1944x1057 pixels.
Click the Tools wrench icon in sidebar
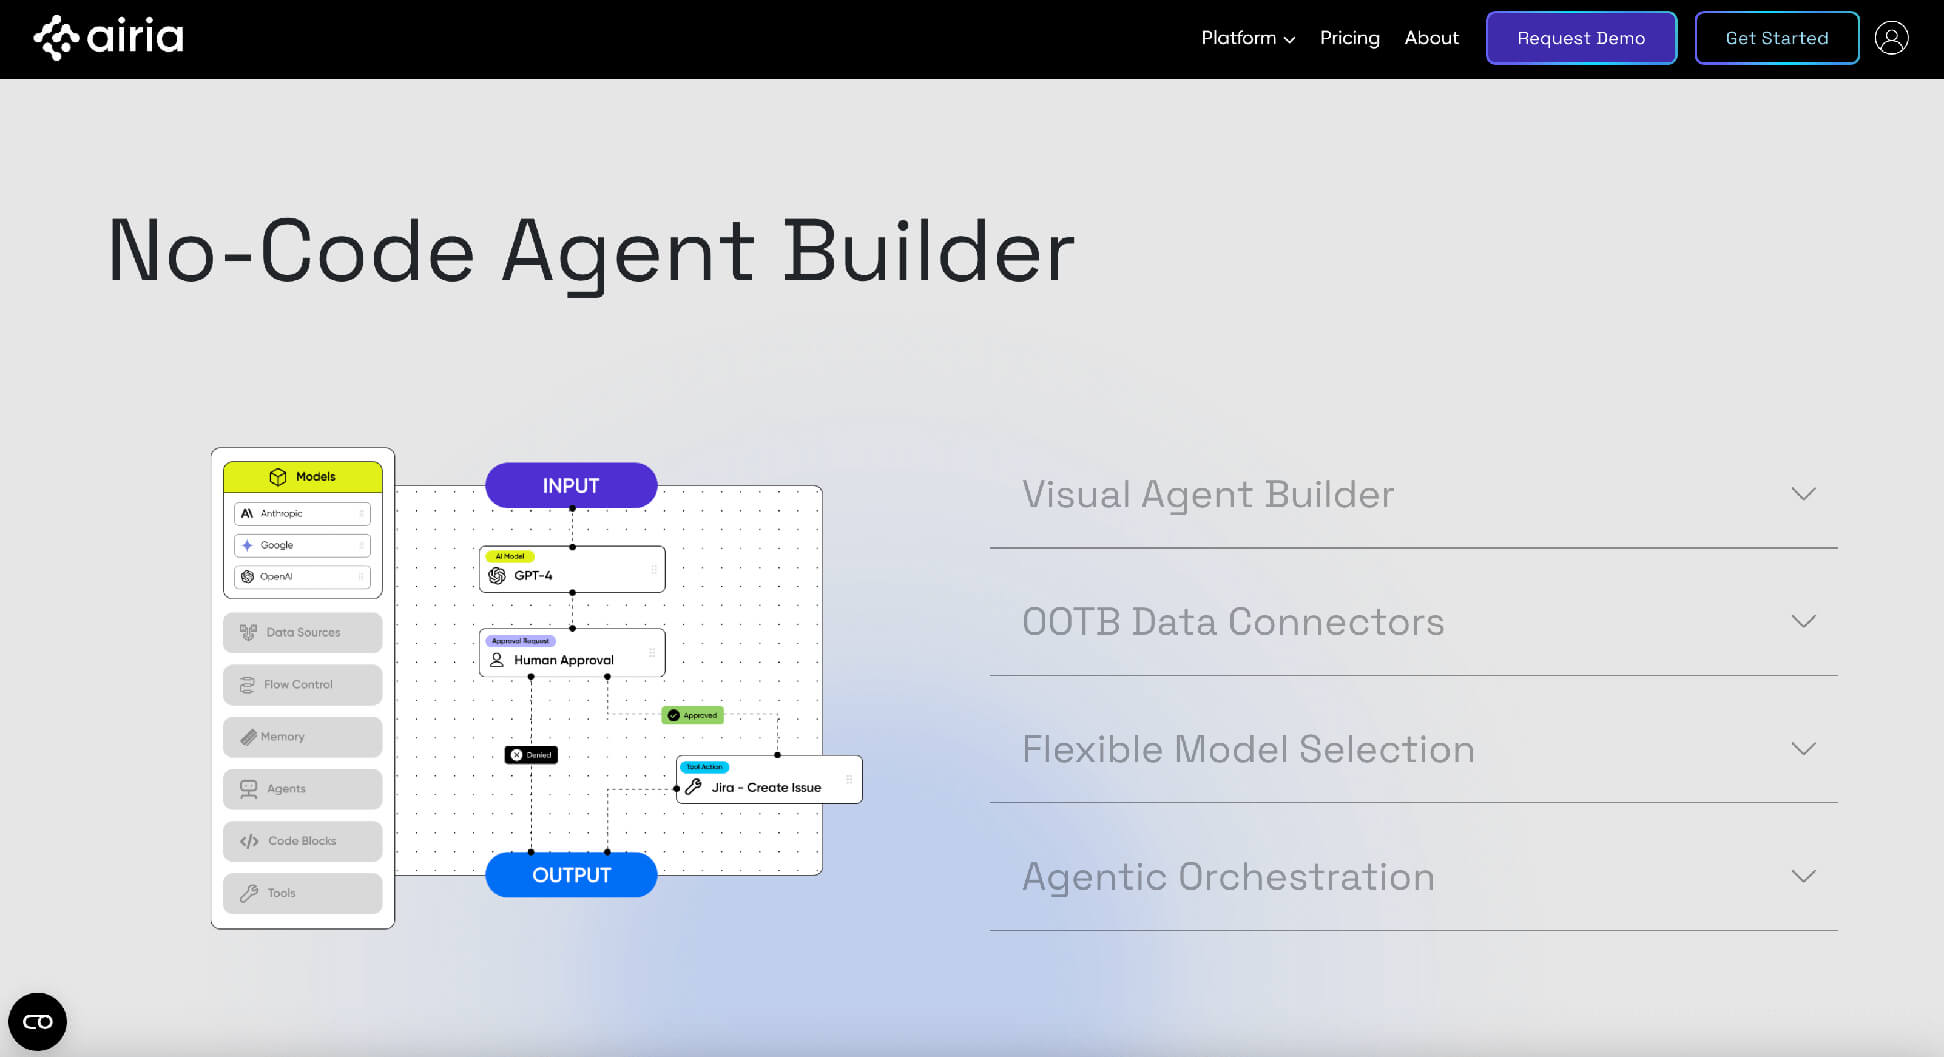click(249, 893)
